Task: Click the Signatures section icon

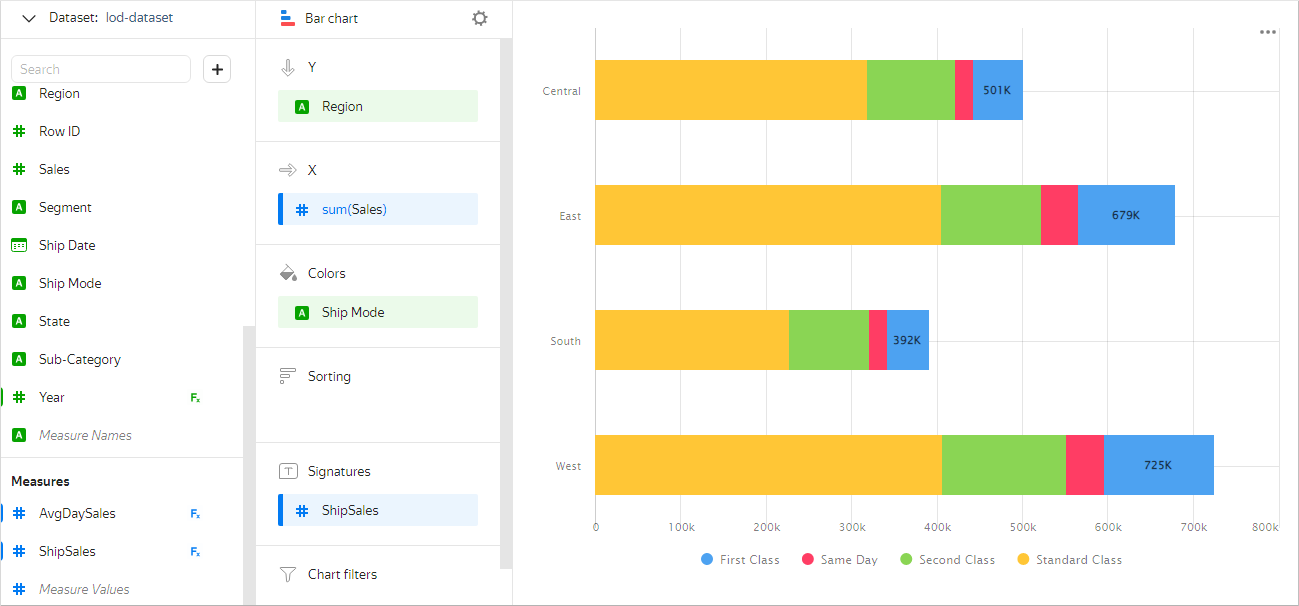Action: click(x=288, y=471)
